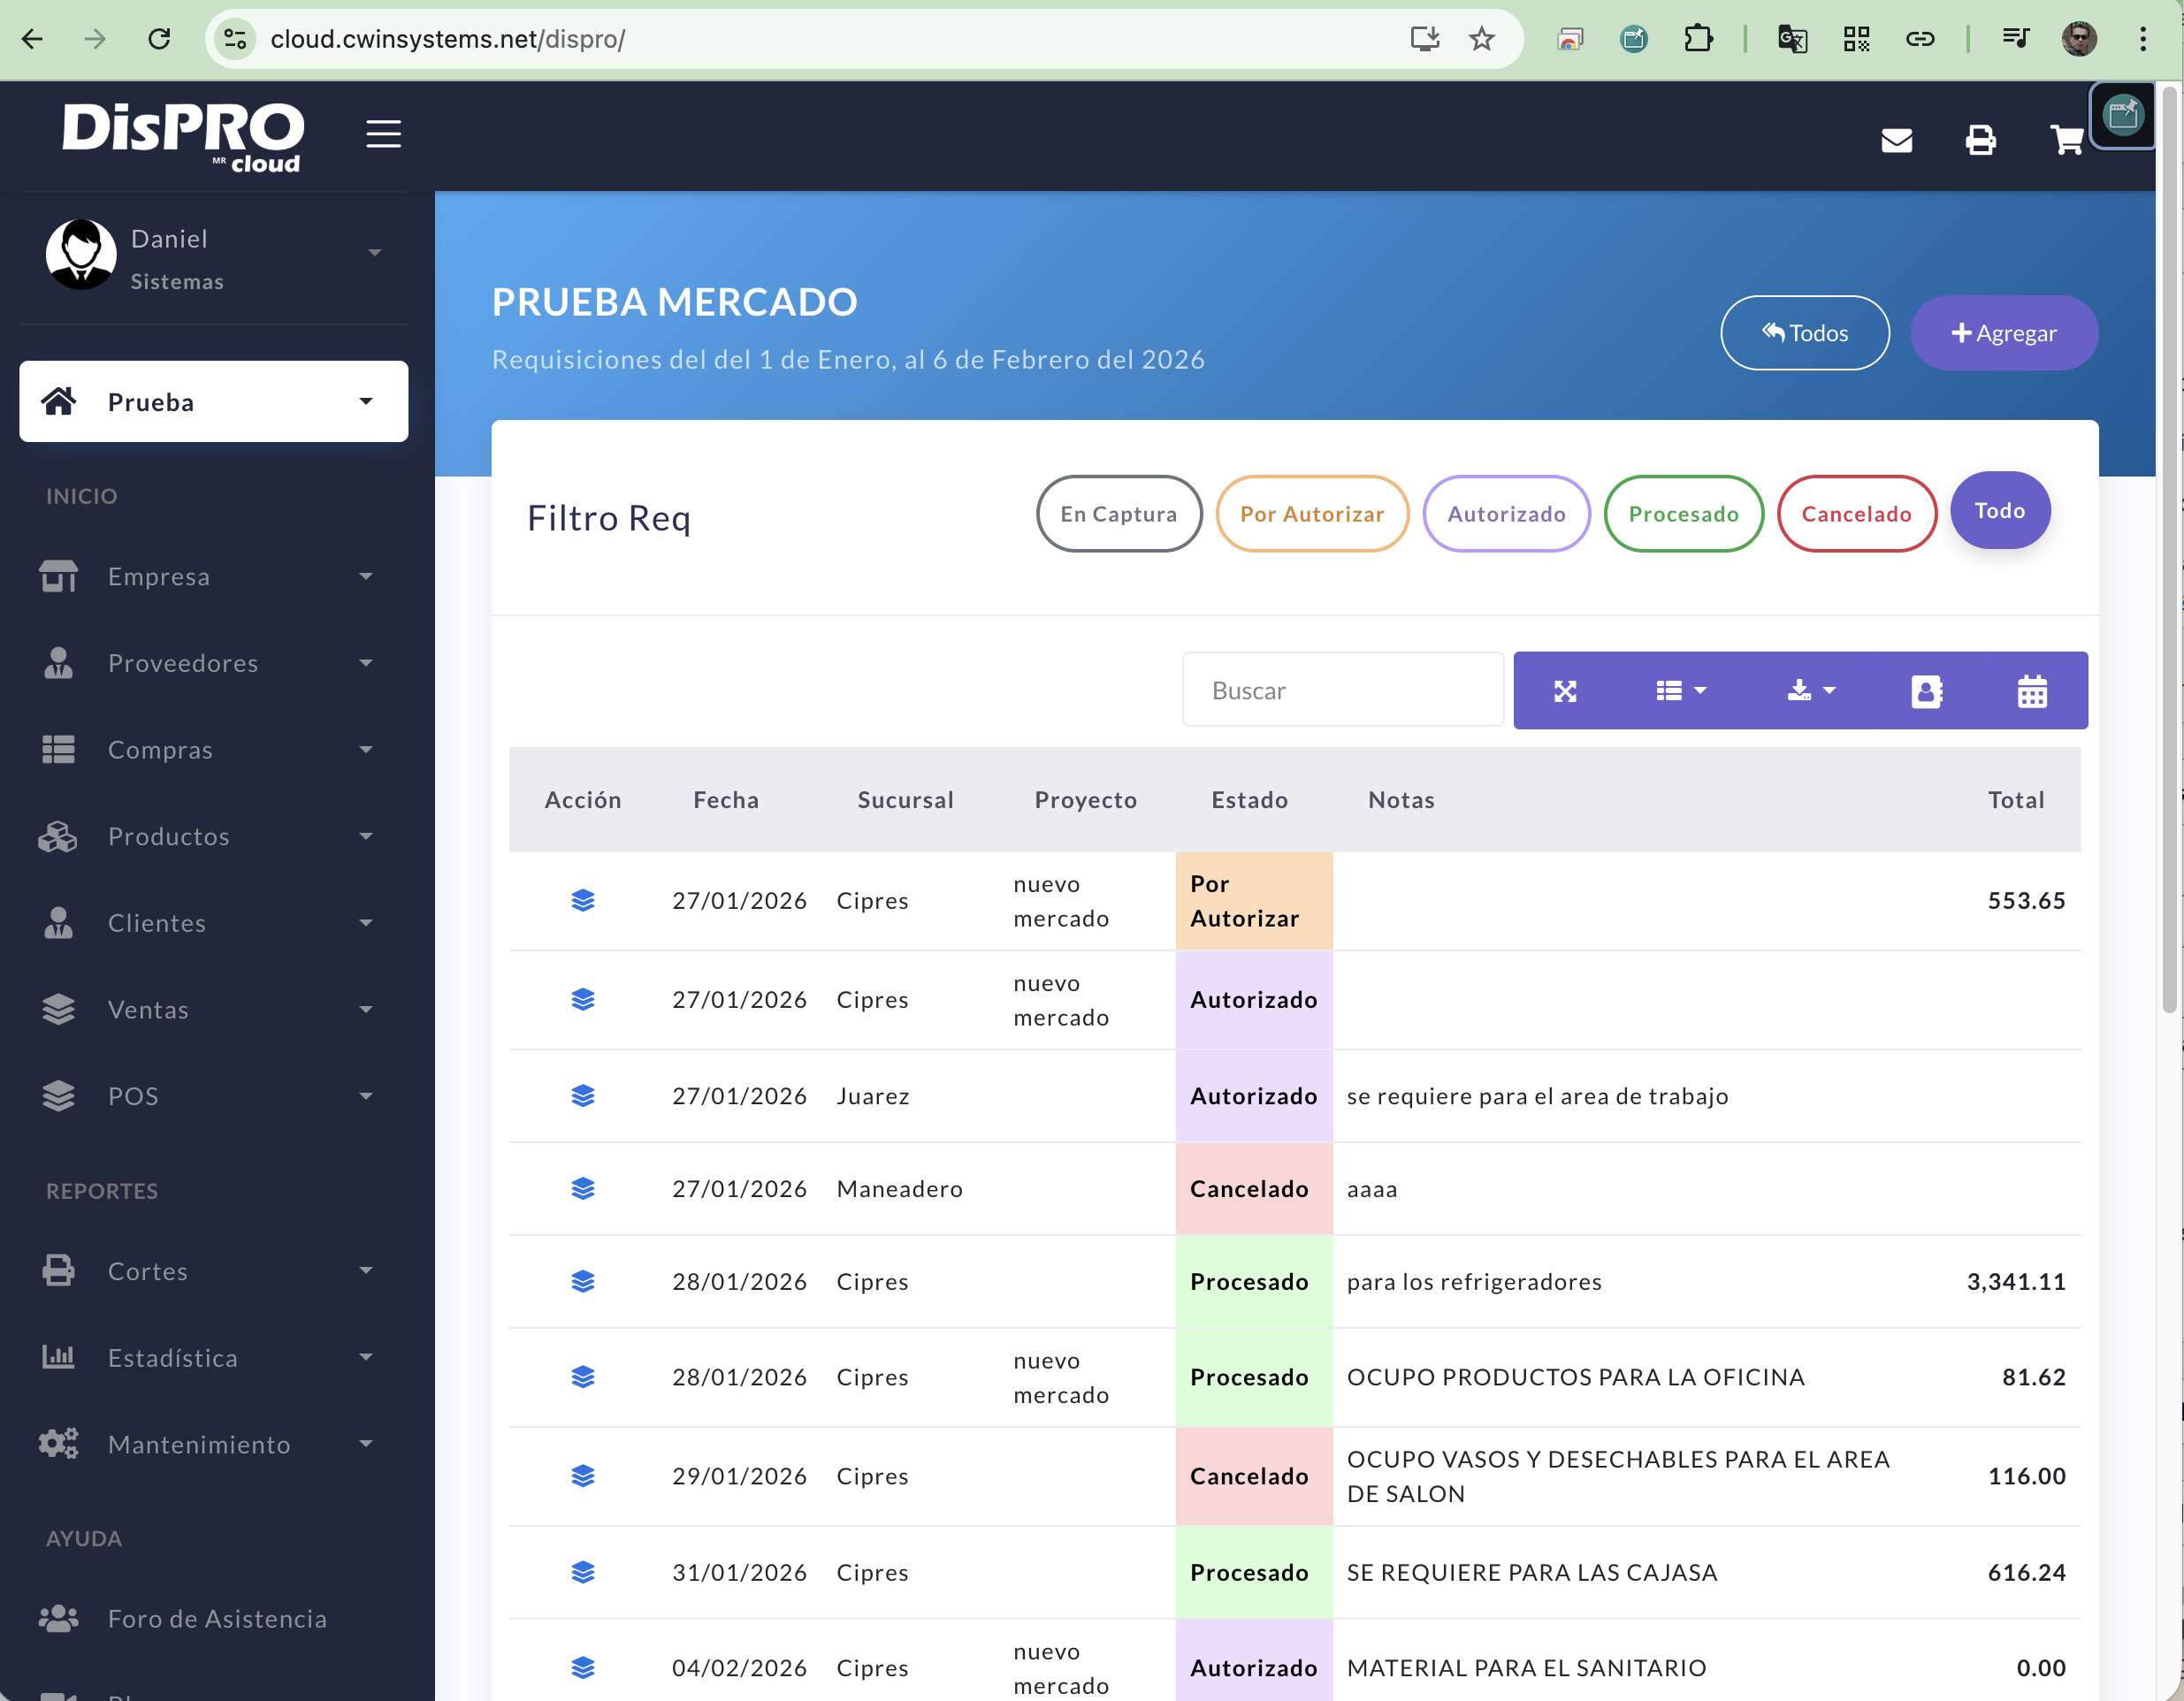Open action icon for Maneadero row

583,1188
